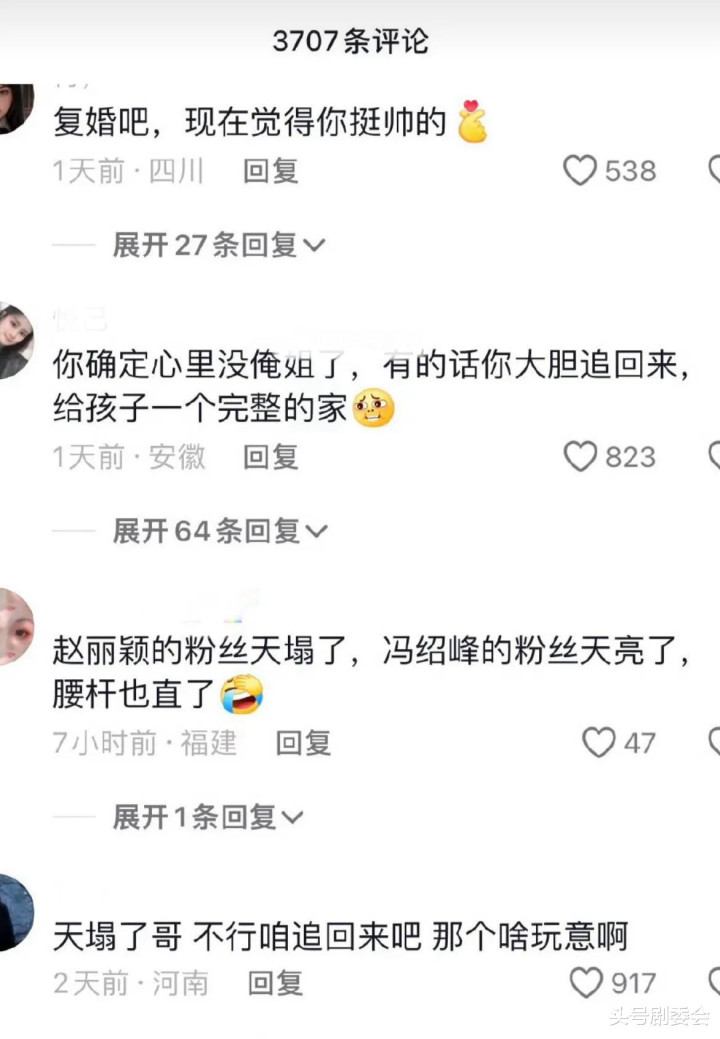Tap the dislike icon beside 538 likes
720x1039 pixels.
point(715,171)
